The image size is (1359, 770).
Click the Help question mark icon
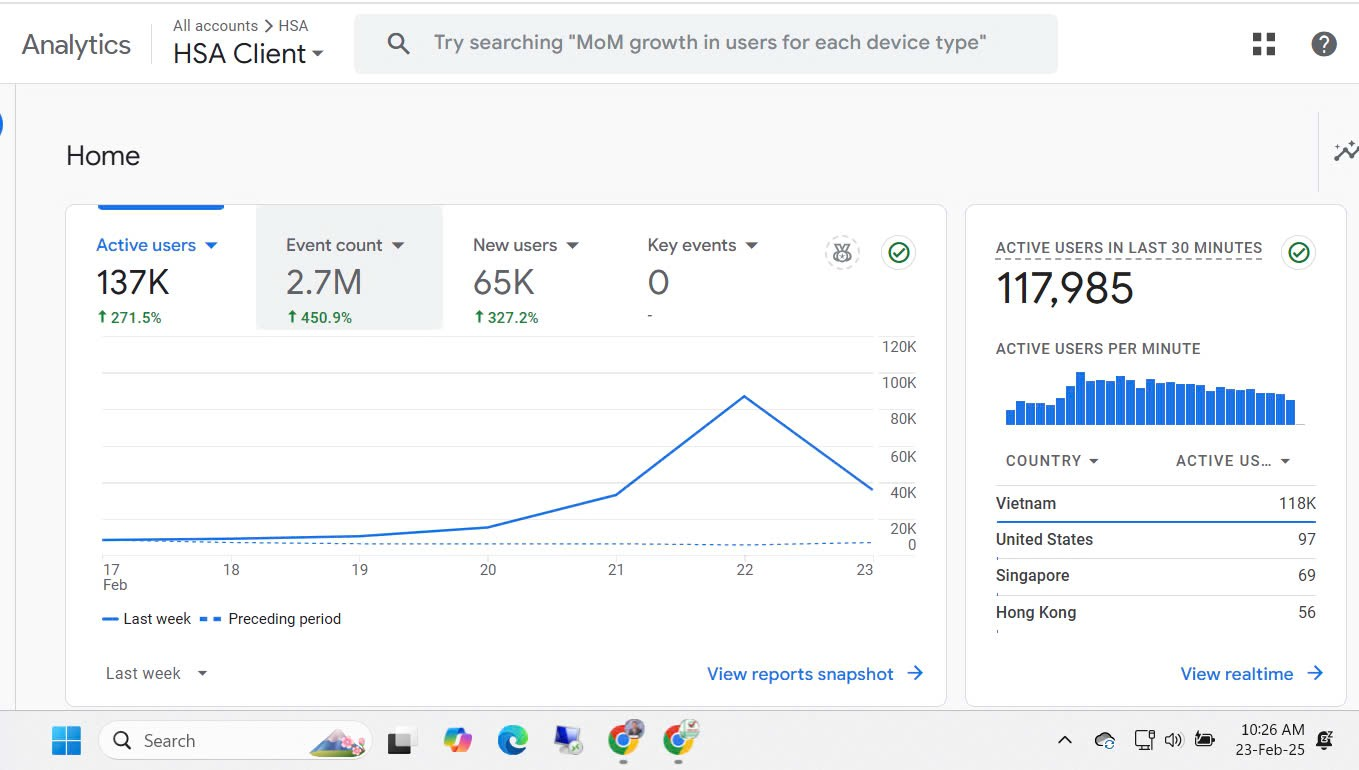pos(1323,44)
